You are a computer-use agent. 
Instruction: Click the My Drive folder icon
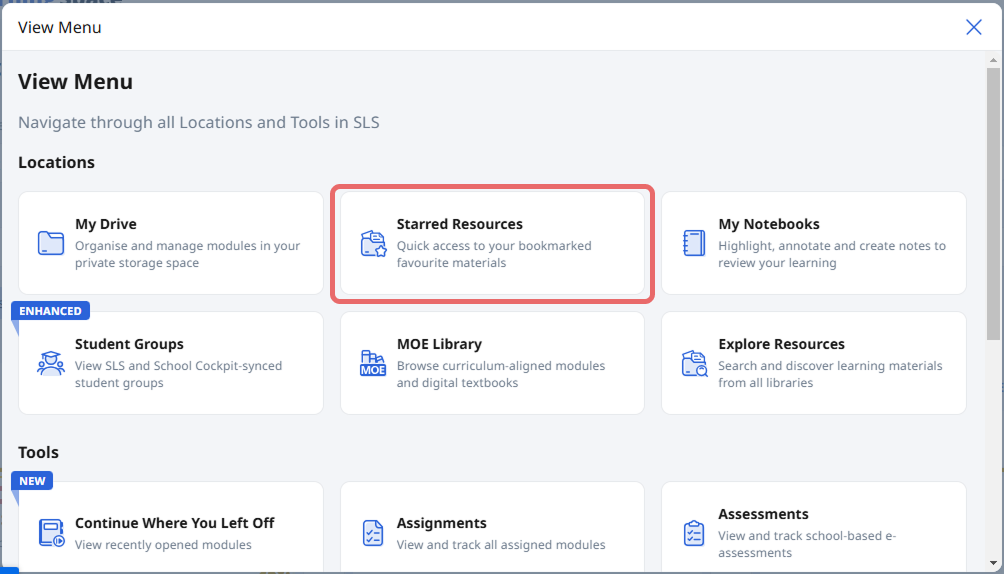[x=51, y=243]
